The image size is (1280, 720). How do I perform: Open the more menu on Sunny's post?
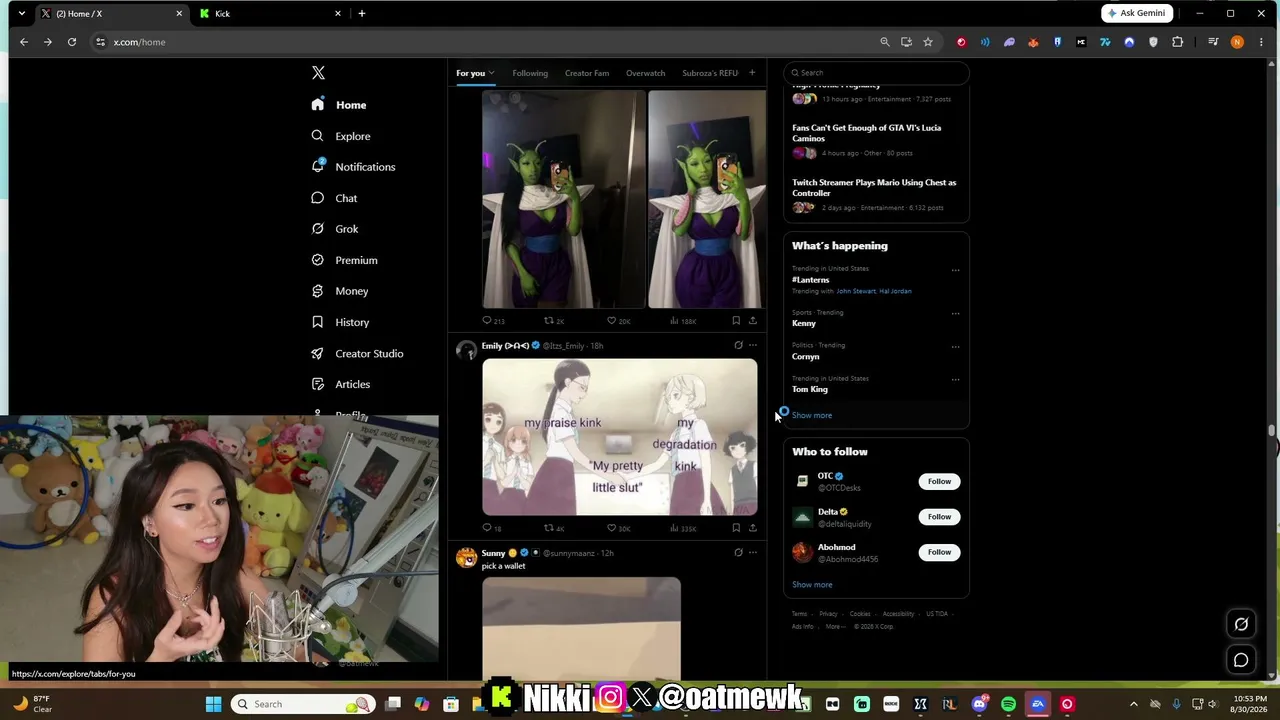(753, 553)
